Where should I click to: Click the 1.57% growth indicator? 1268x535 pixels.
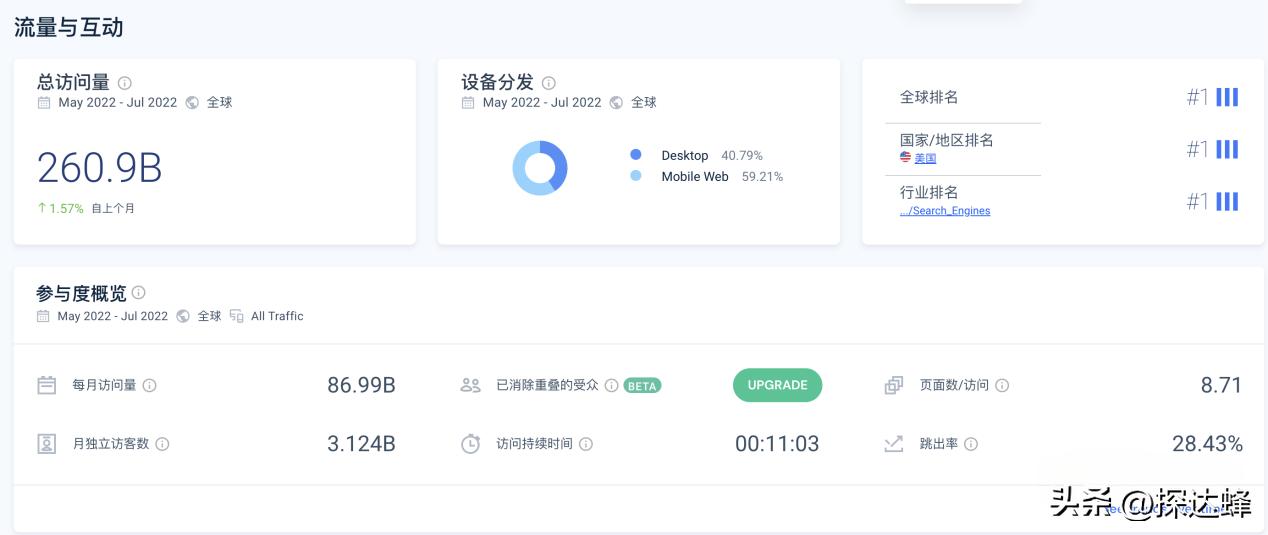tap(60, 209)
